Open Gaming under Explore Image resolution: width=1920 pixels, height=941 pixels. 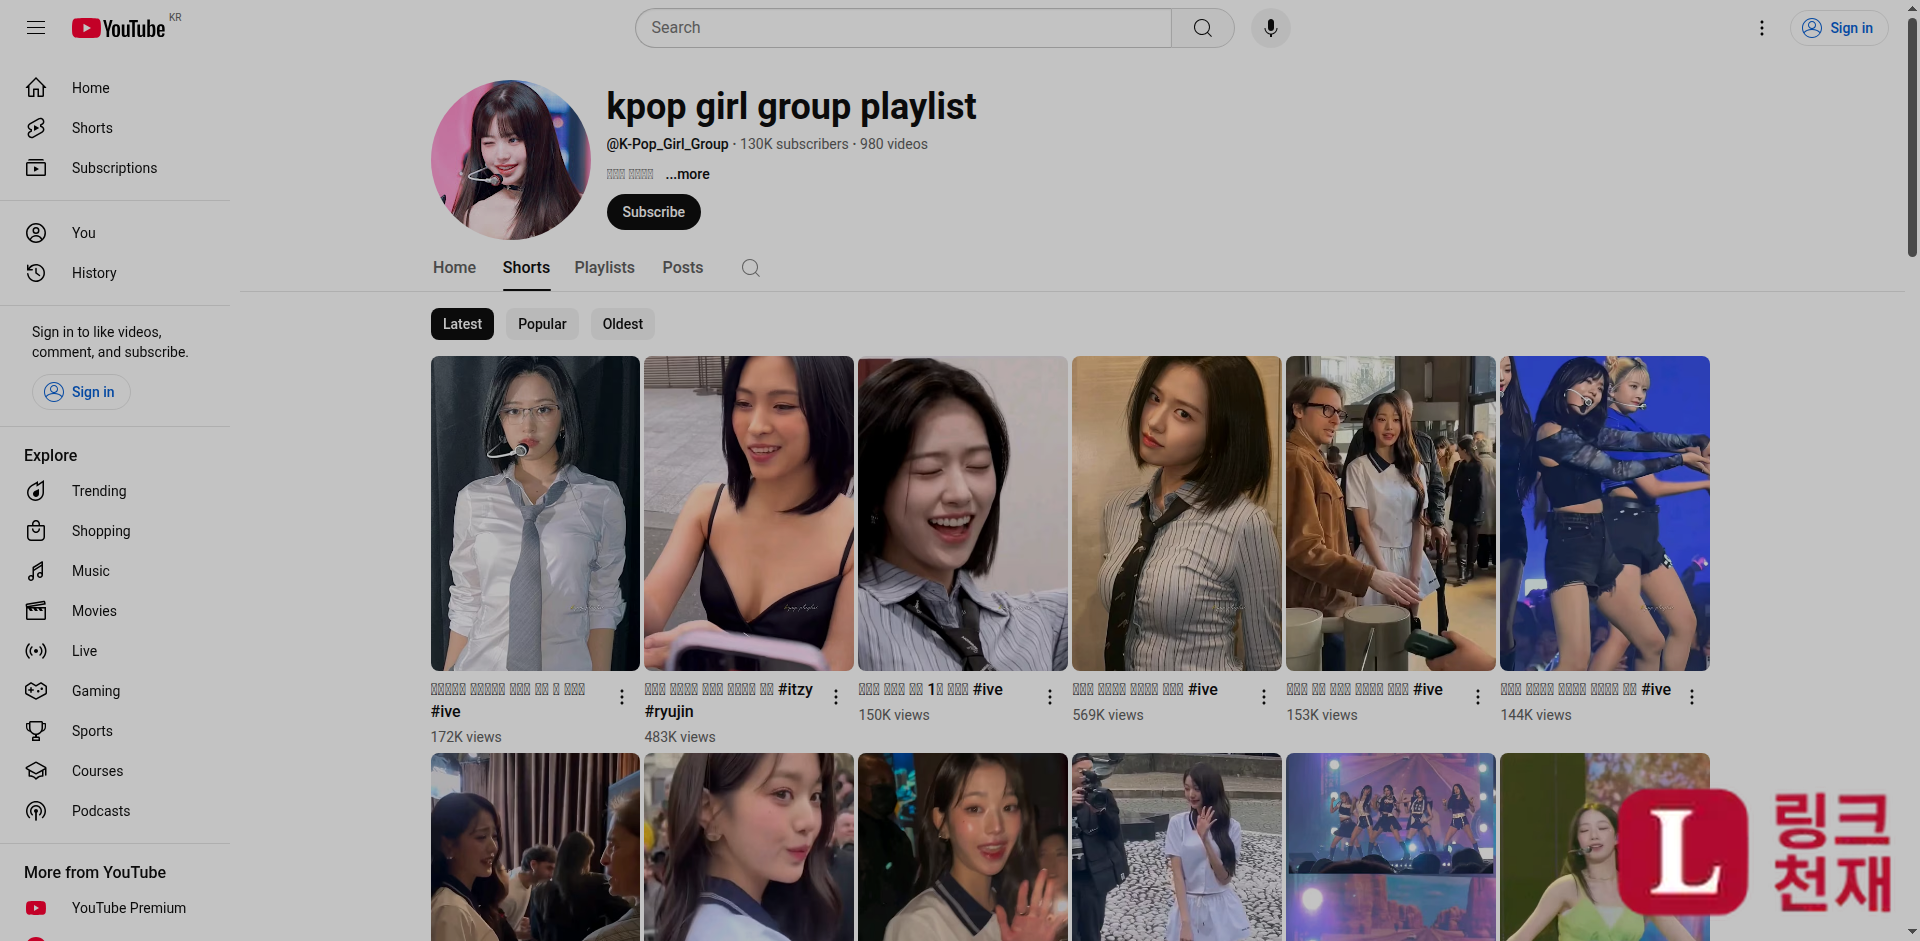115,691
